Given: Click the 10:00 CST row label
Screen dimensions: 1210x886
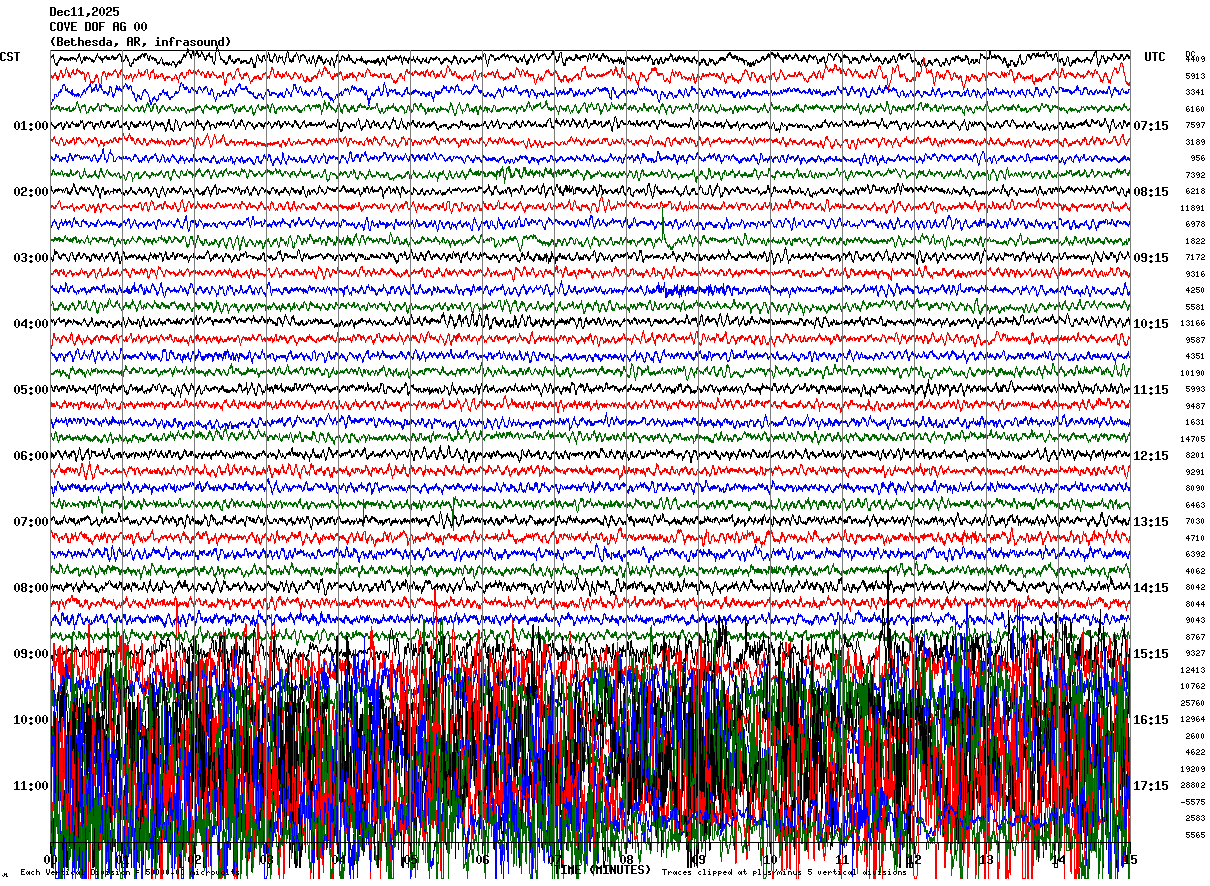Looking at the screenshot, I should (x=30, y=720).
